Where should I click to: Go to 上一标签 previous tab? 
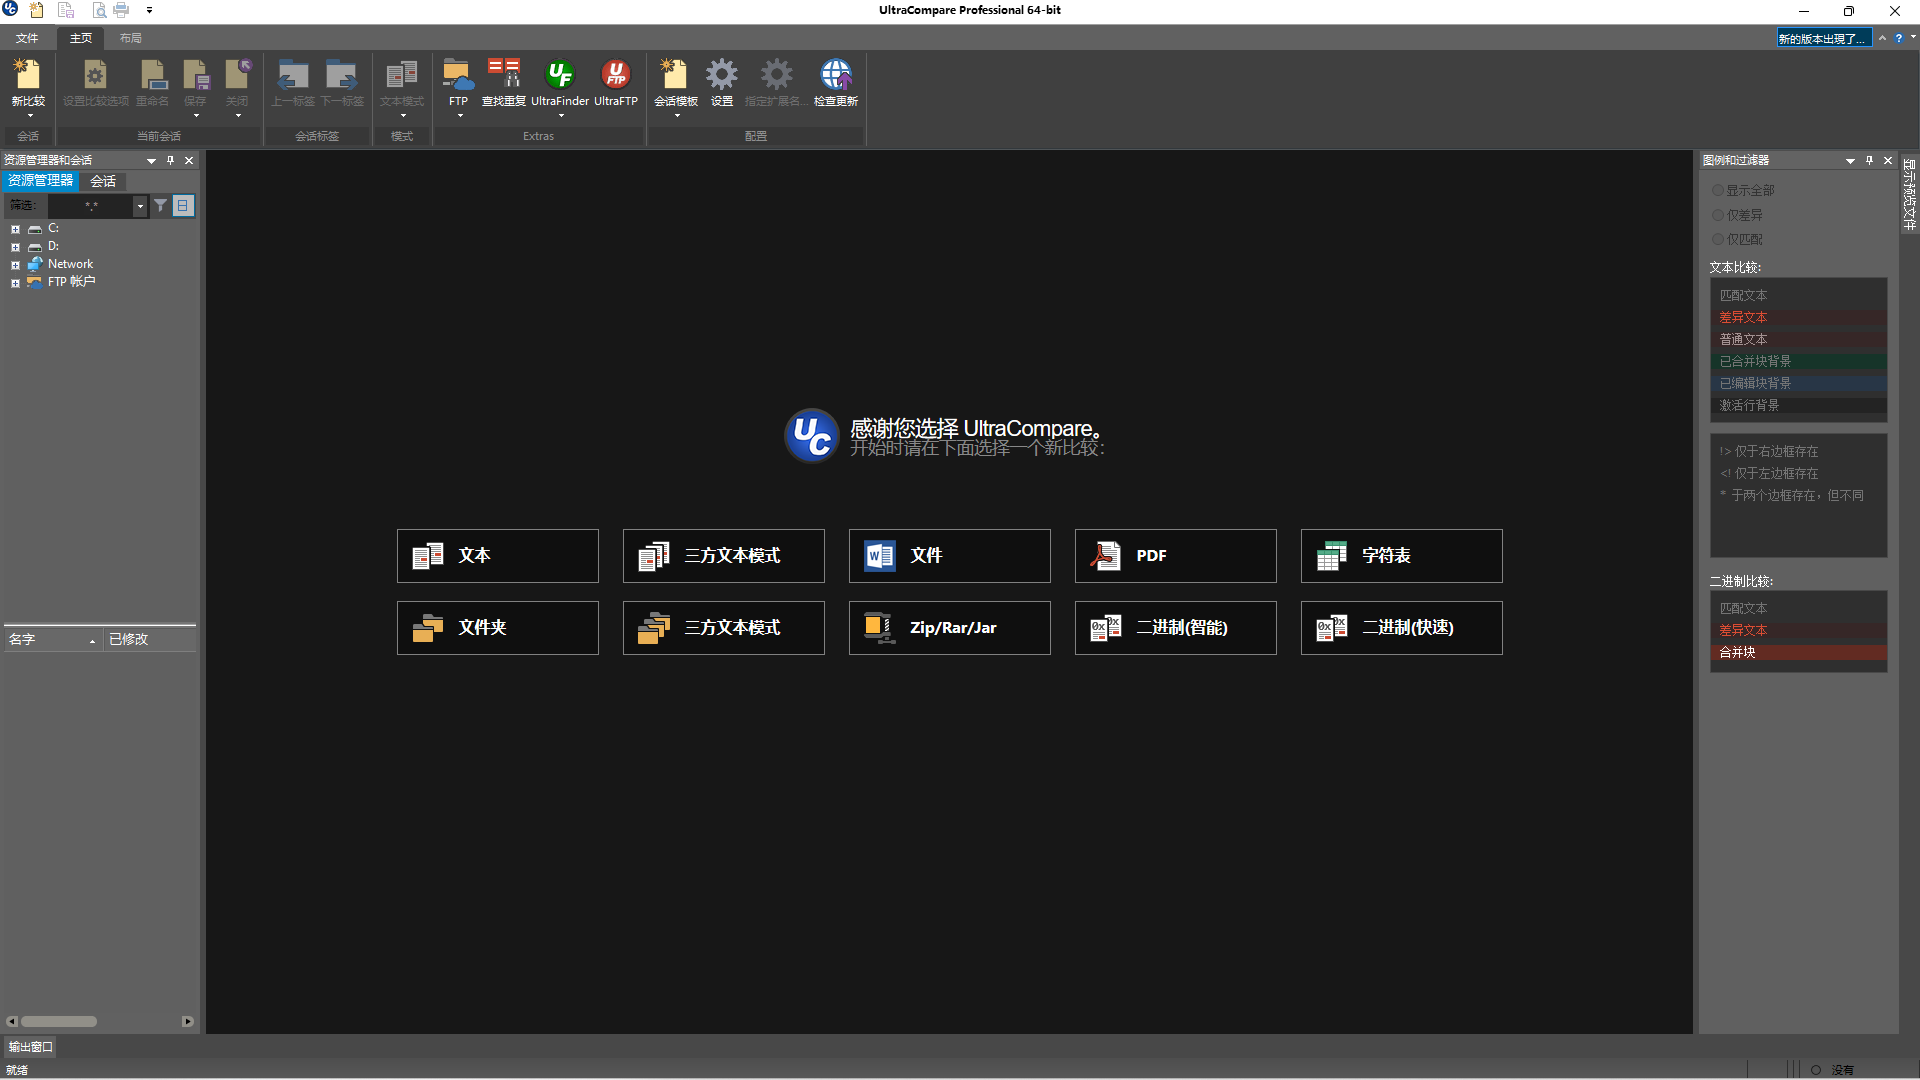[x=293, y=75]
